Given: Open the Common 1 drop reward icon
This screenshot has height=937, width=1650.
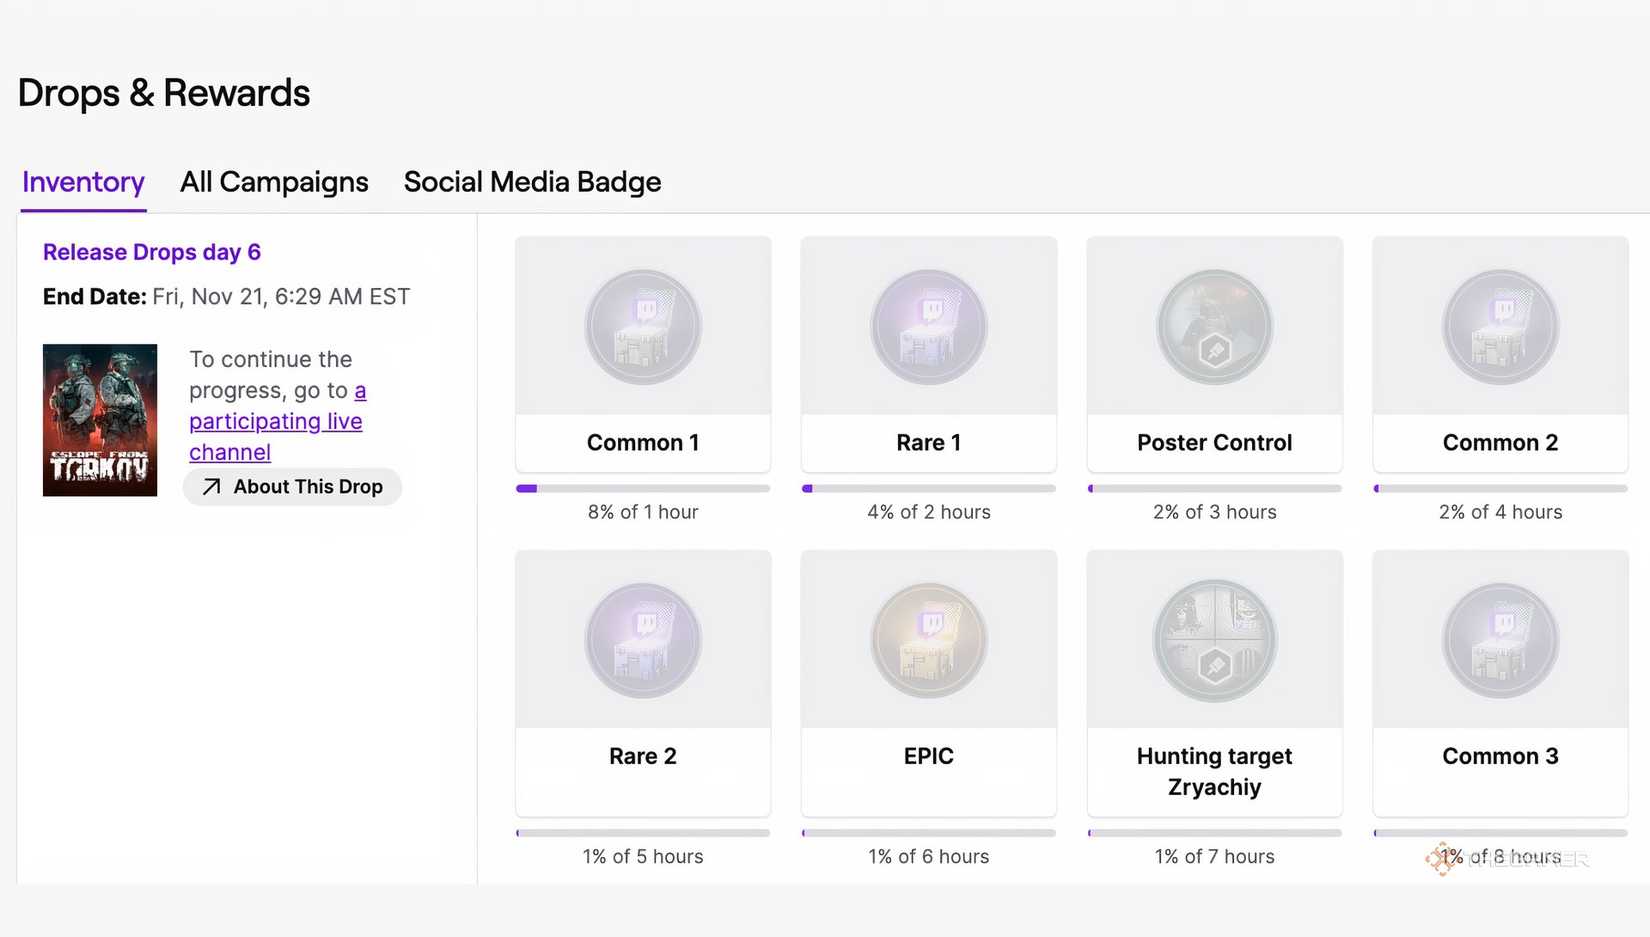Looking at the screenshot, I should click(642, 325).
